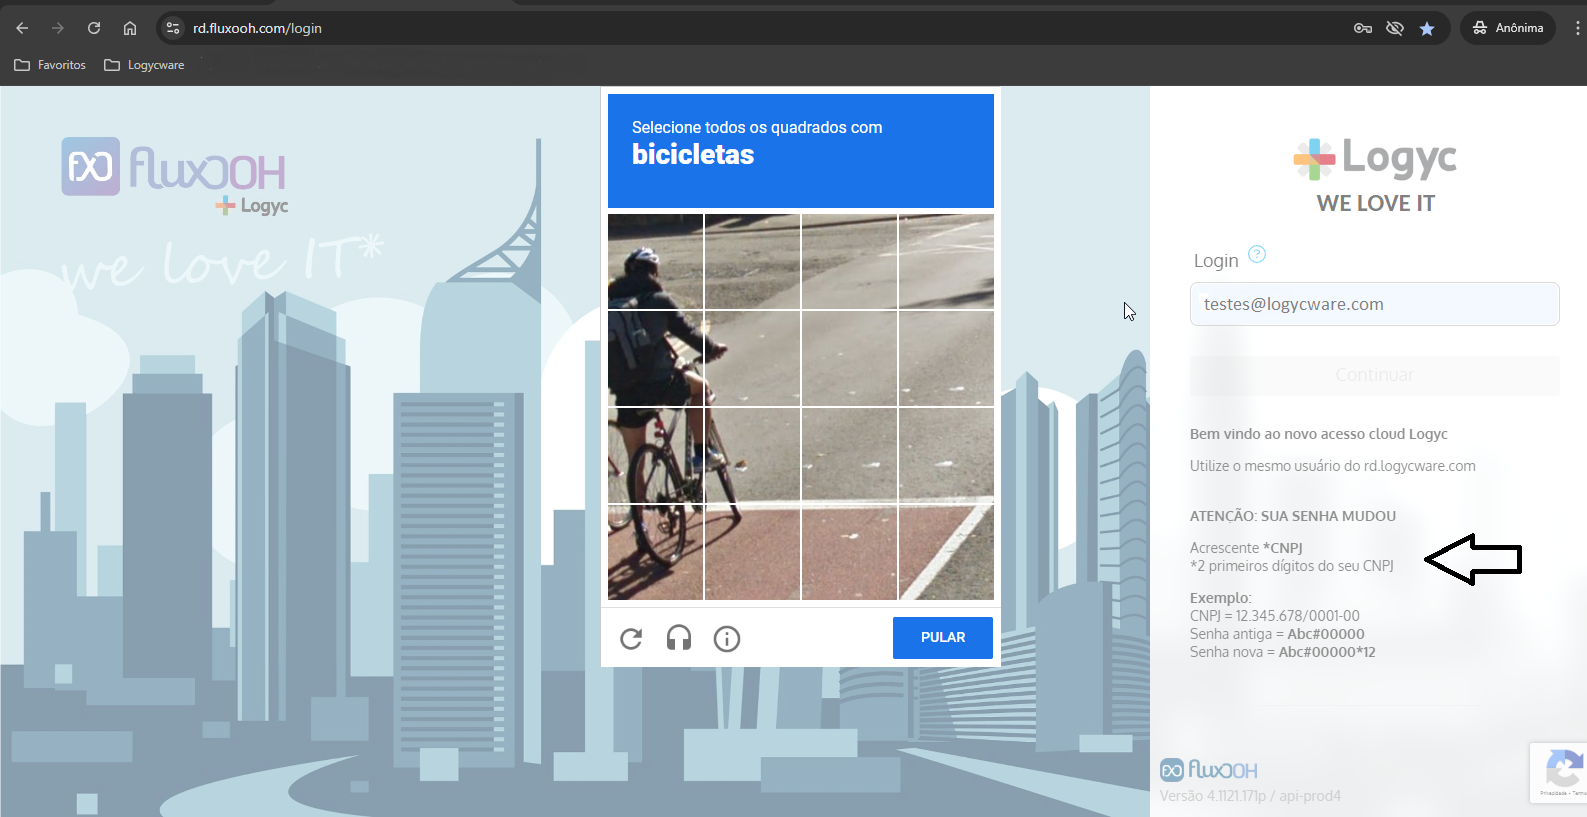Open the saved passwords key icon
Viewport: 1587px width, 817px height.
pyautogui.click(x=1362, y=28)
